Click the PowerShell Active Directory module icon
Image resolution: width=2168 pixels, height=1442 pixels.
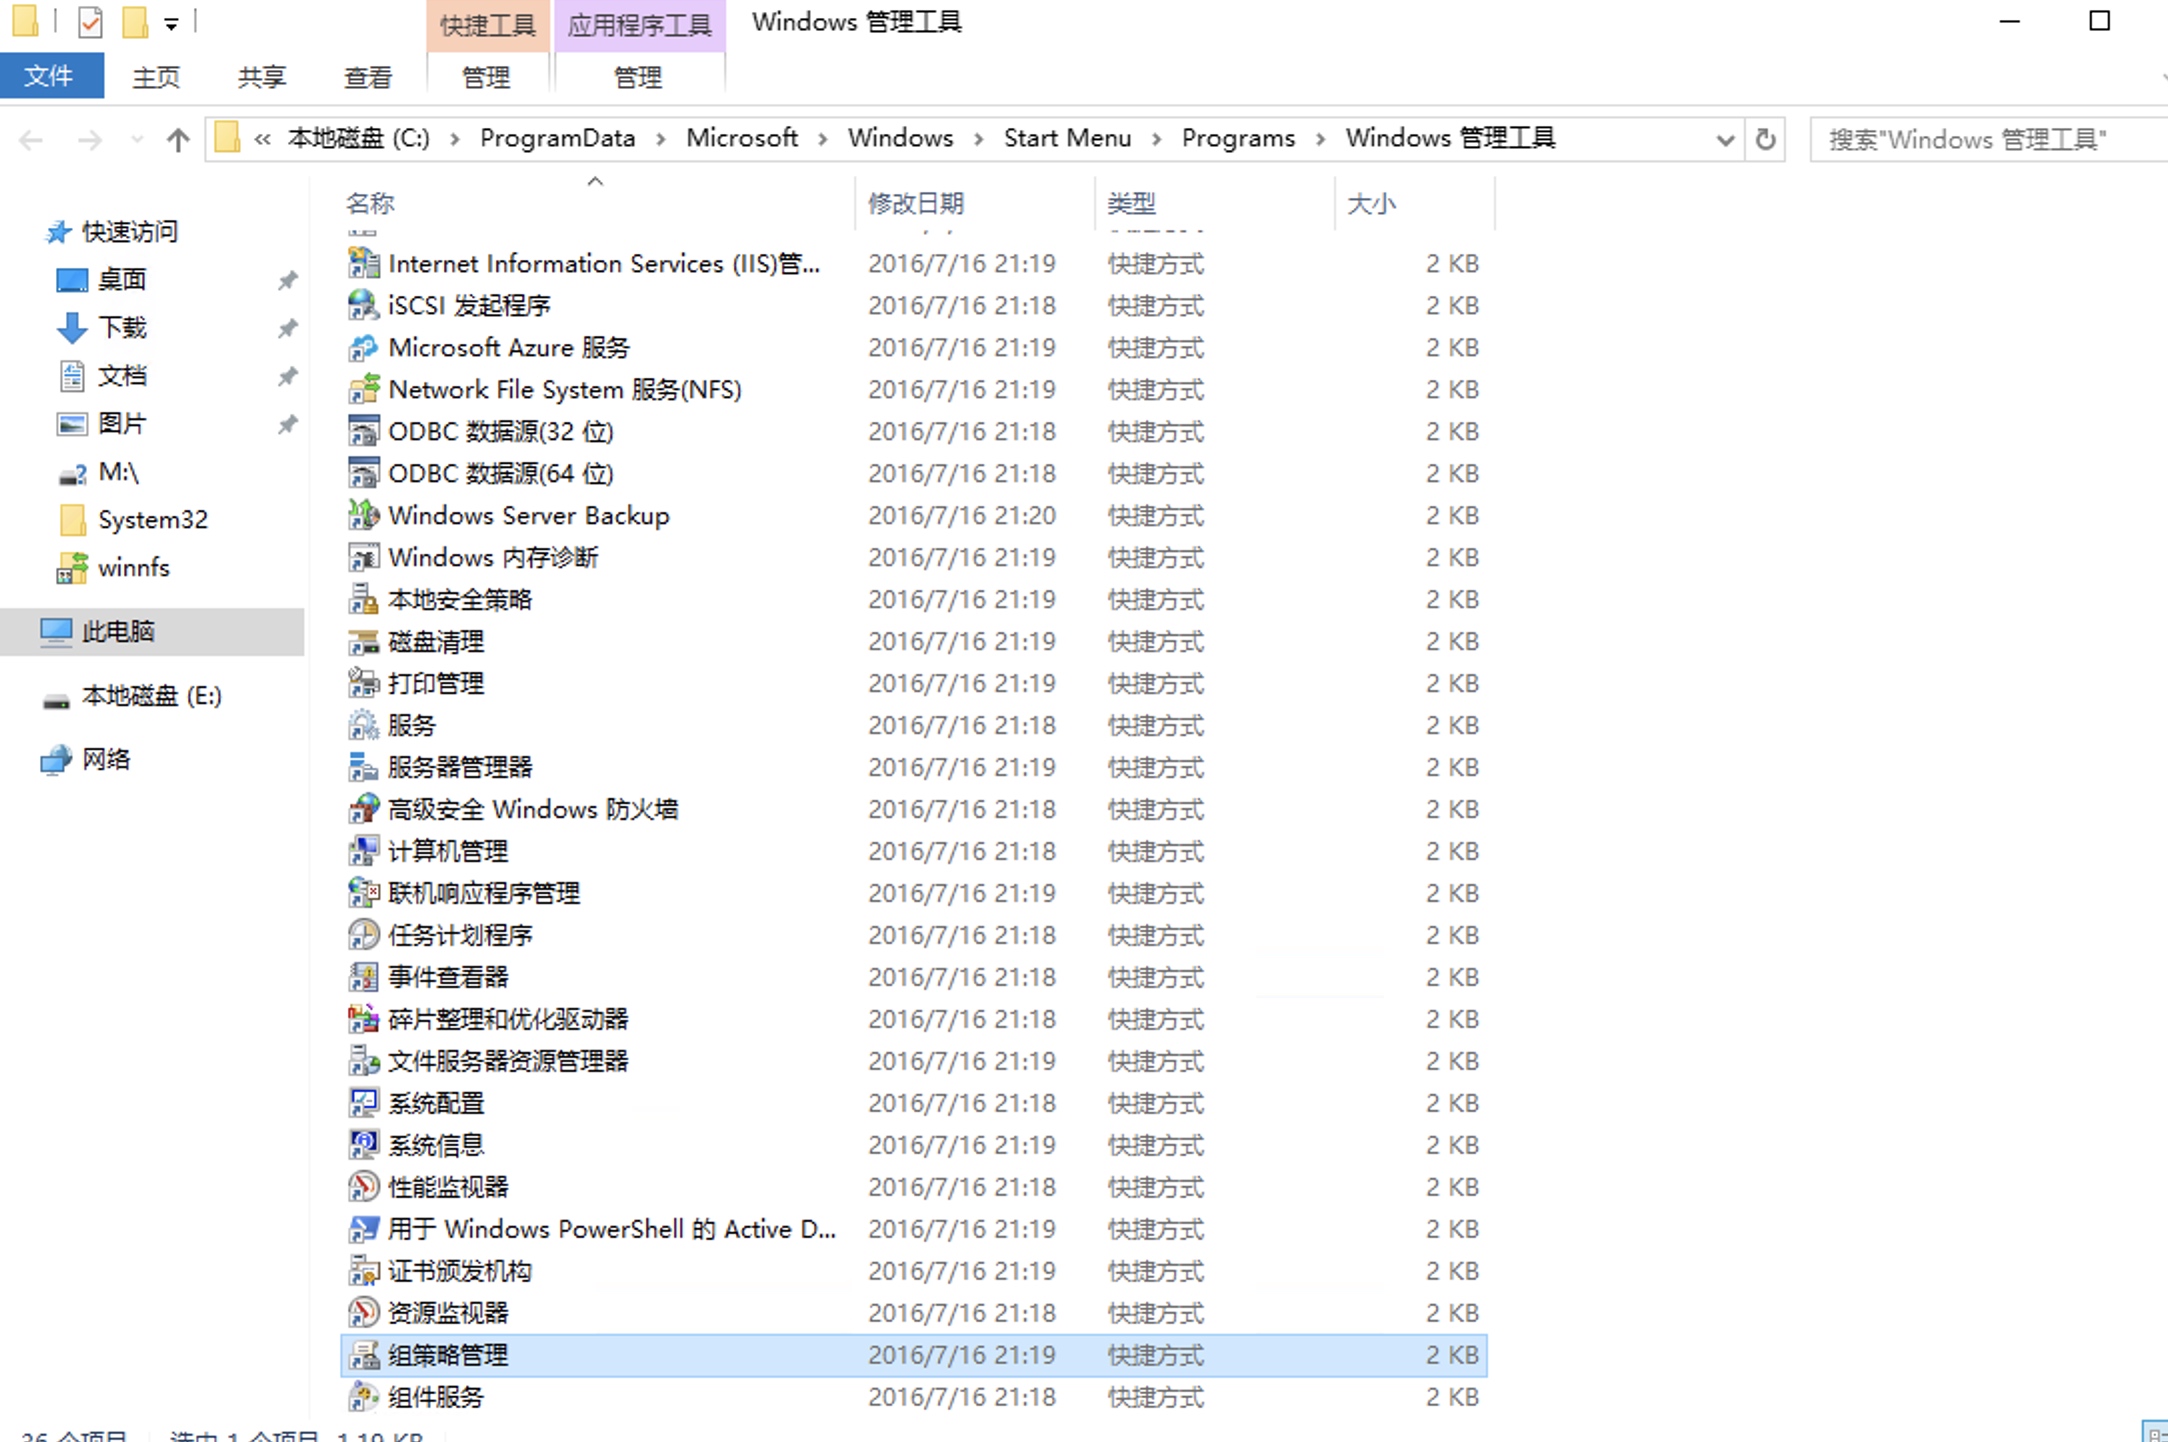click(x=363, y=1229)
